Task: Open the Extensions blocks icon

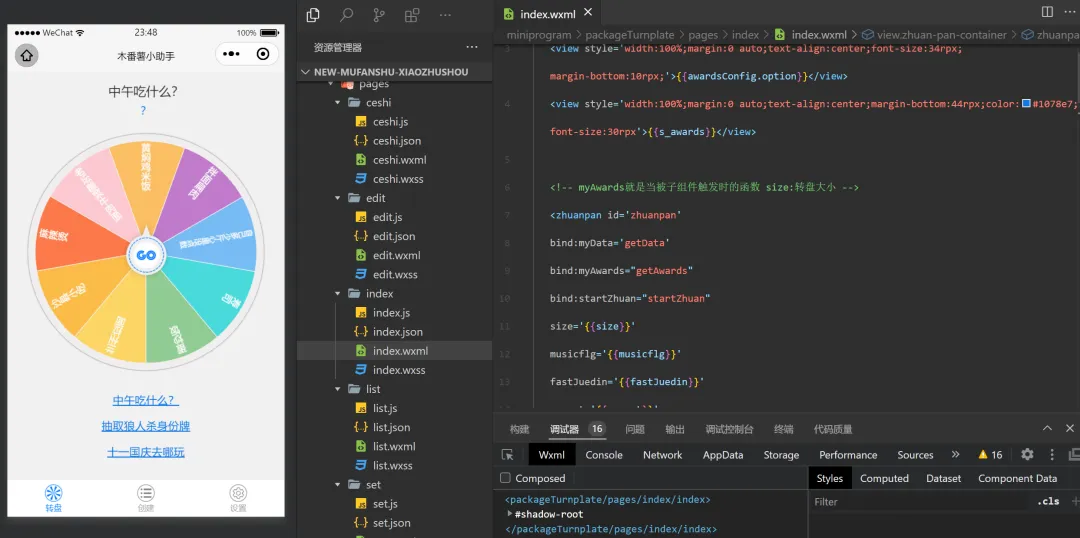Action: pyautogui.click(x=412, y=14)
